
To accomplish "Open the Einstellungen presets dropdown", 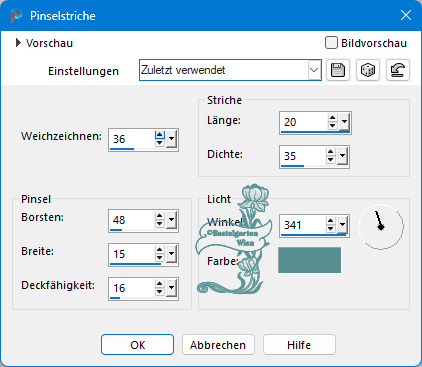I will (x=314, y=70).
